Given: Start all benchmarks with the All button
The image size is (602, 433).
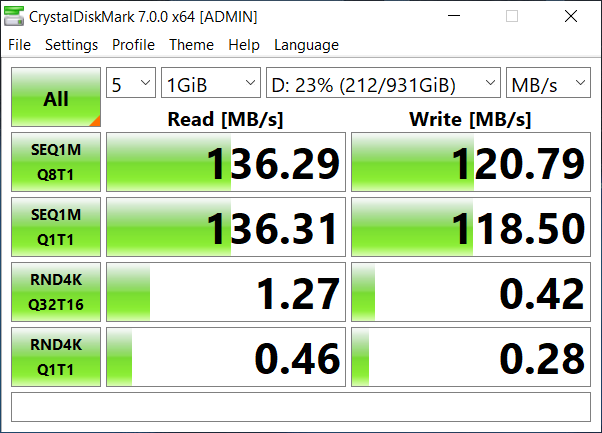Looking at the screenshot, I should tap(56, 97).
